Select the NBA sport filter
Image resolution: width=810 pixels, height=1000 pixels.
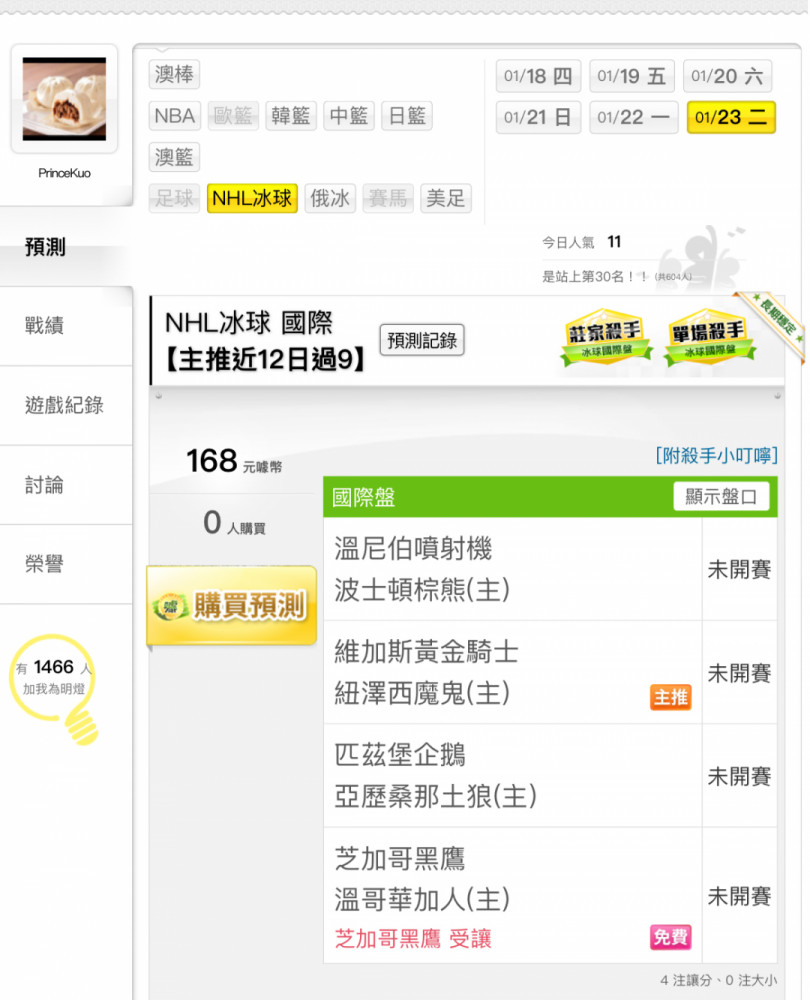pyautogui.click(x=175, y=116)
